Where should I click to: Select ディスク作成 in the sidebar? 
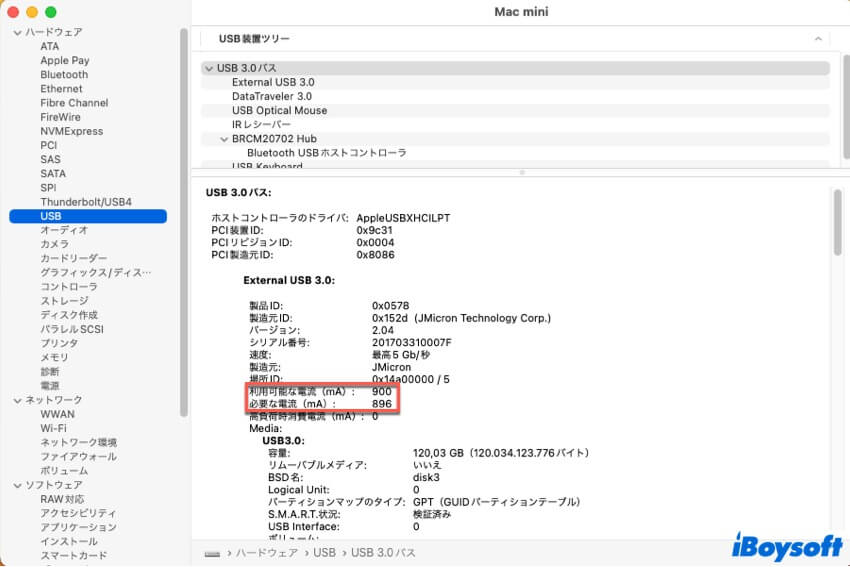click(x=69, y=314)
